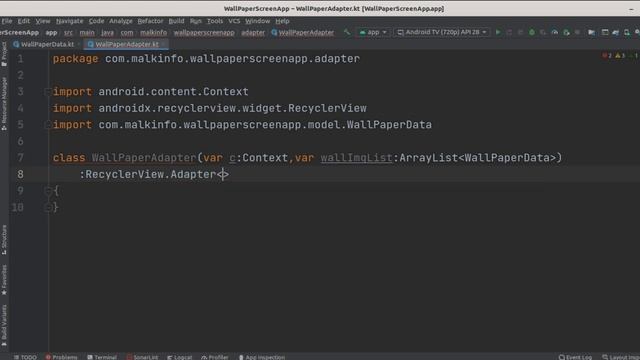Screen dimensions: 640x360
Task: Open the Window menu
Action: point(258,21)
